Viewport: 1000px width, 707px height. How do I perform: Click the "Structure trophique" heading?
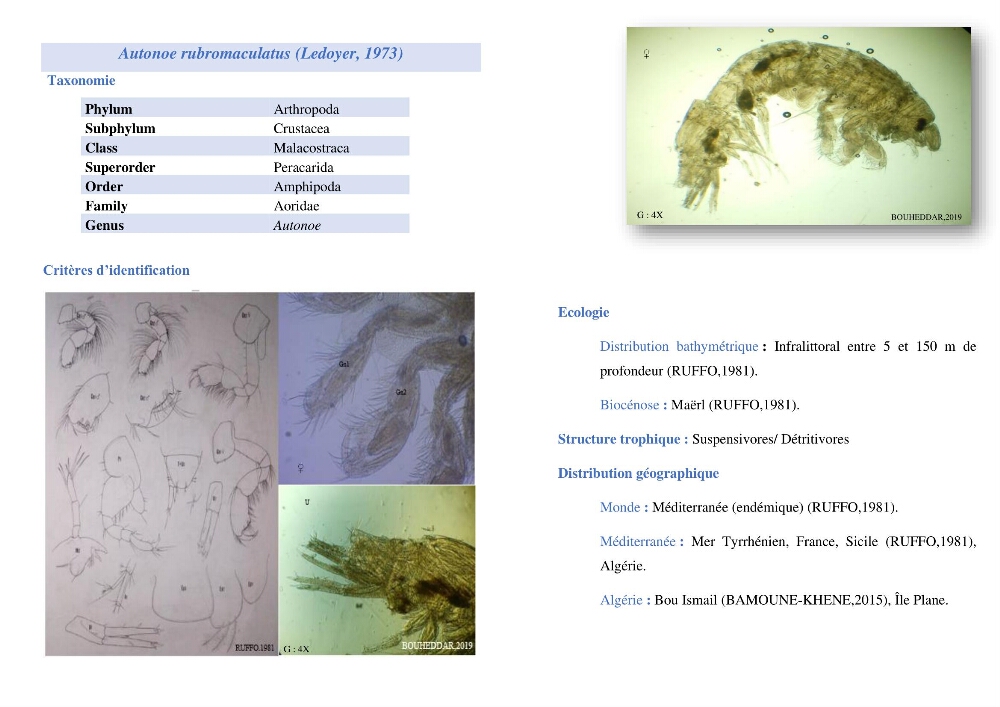pos(619,439)
